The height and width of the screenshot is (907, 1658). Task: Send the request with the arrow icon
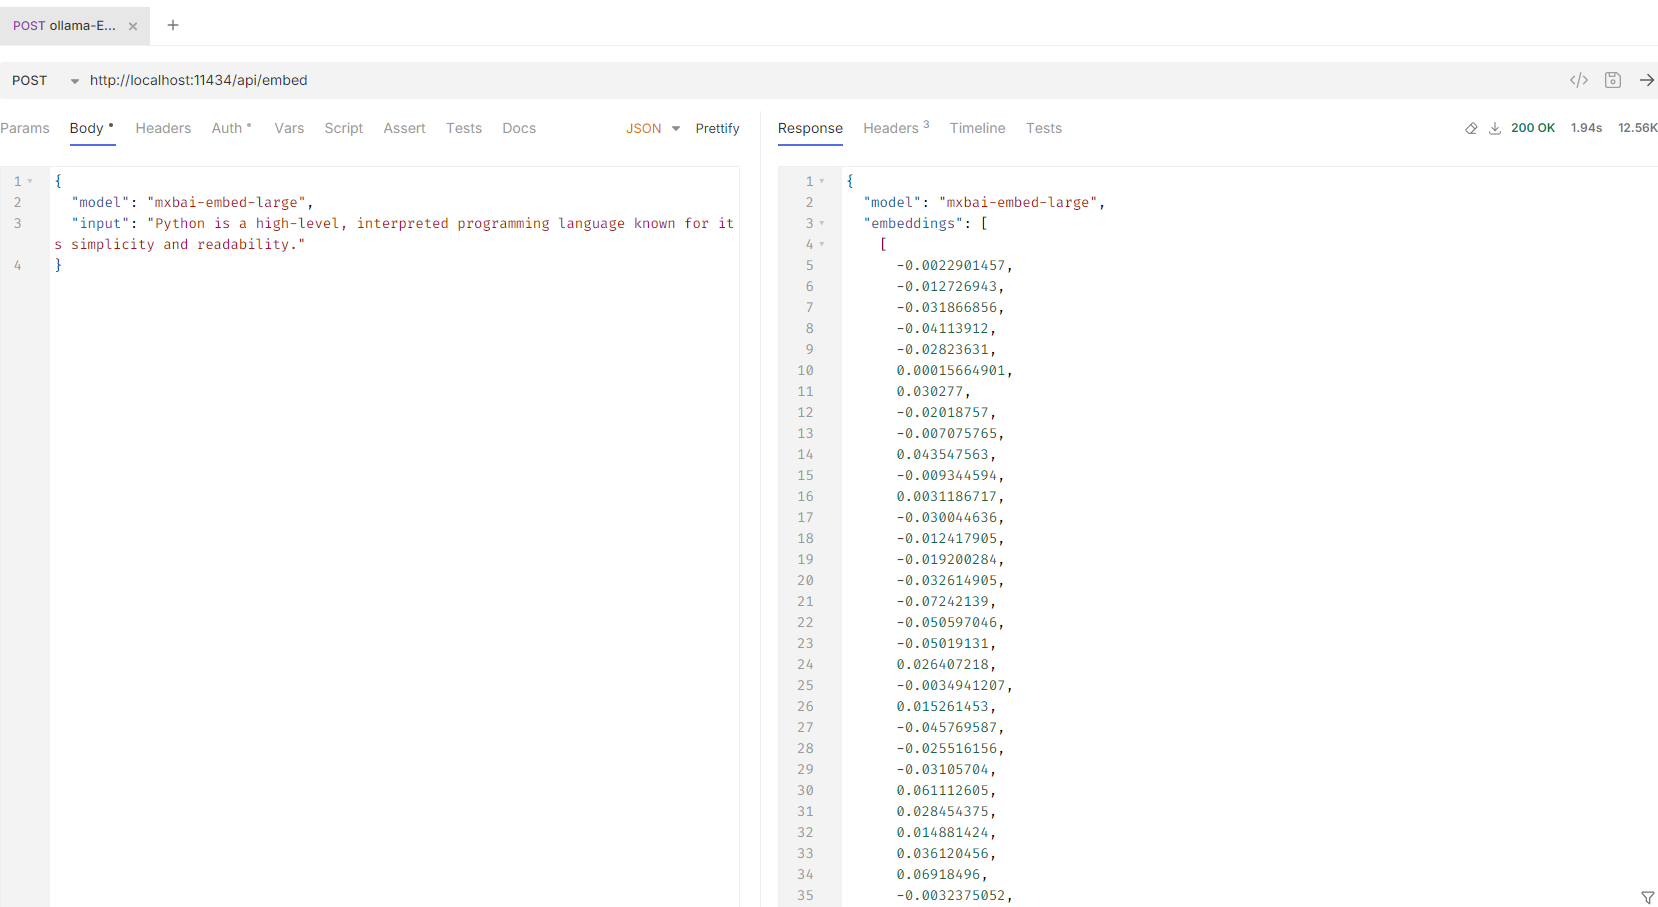click(x=1647, y=80)
